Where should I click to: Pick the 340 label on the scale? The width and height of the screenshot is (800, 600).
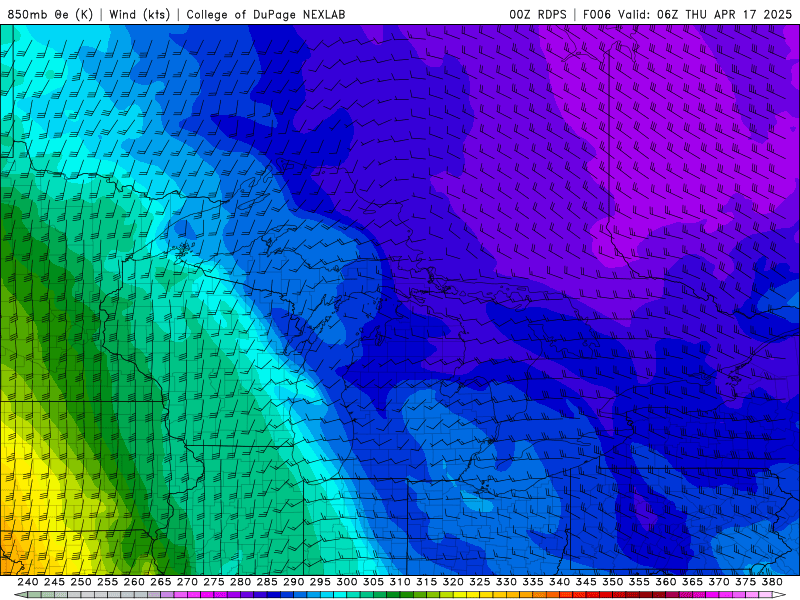(559, 582)
